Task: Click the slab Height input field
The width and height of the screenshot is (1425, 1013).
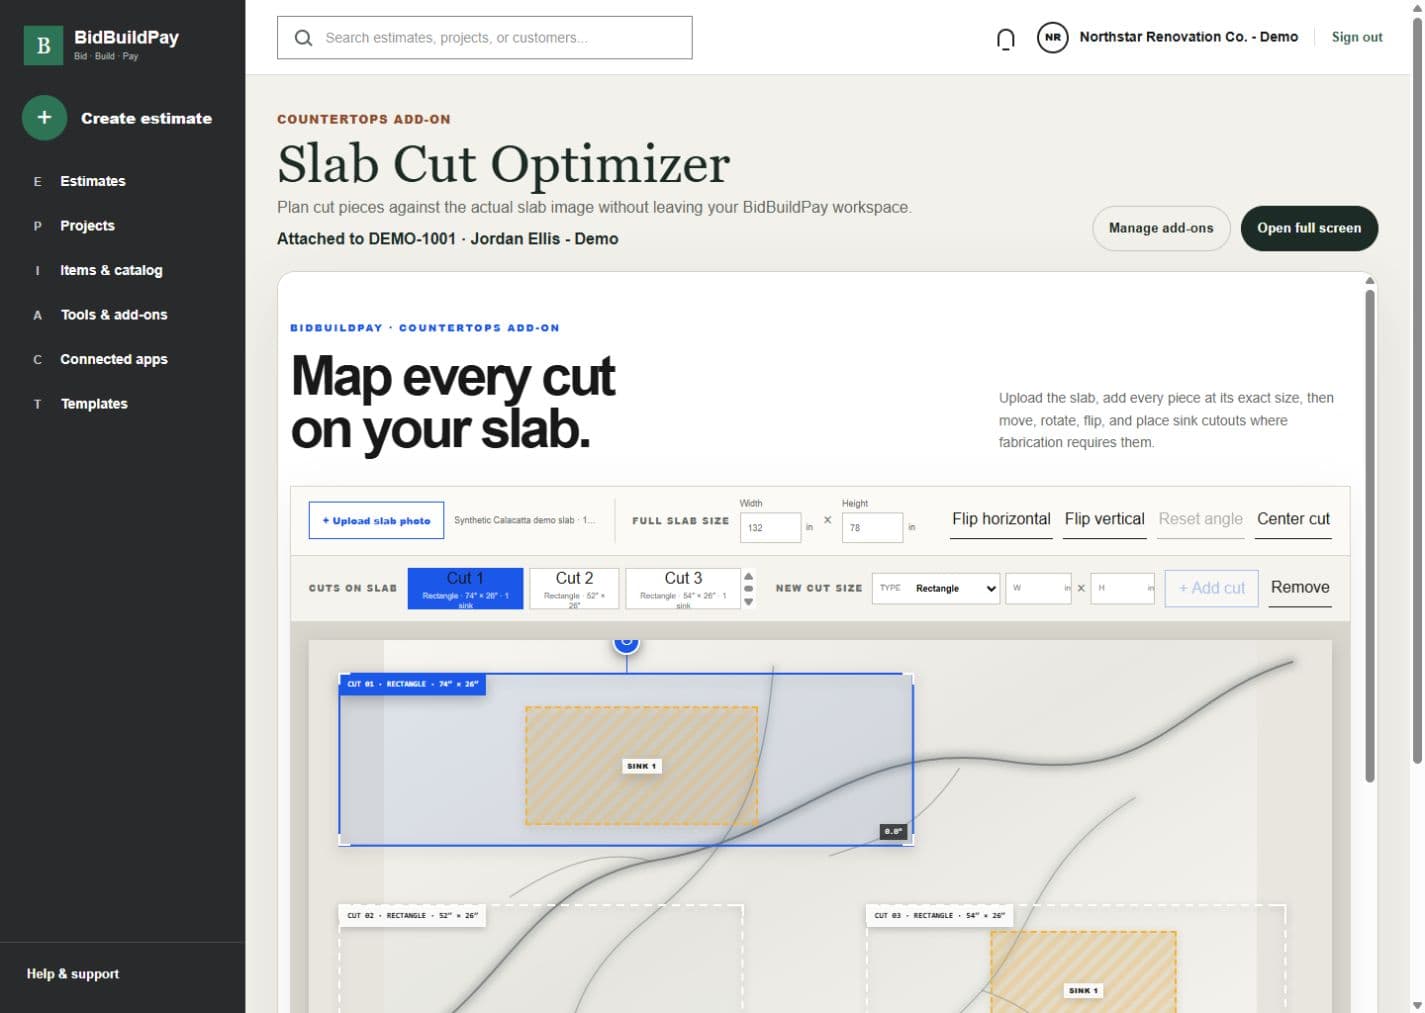Action: (872, 527)
